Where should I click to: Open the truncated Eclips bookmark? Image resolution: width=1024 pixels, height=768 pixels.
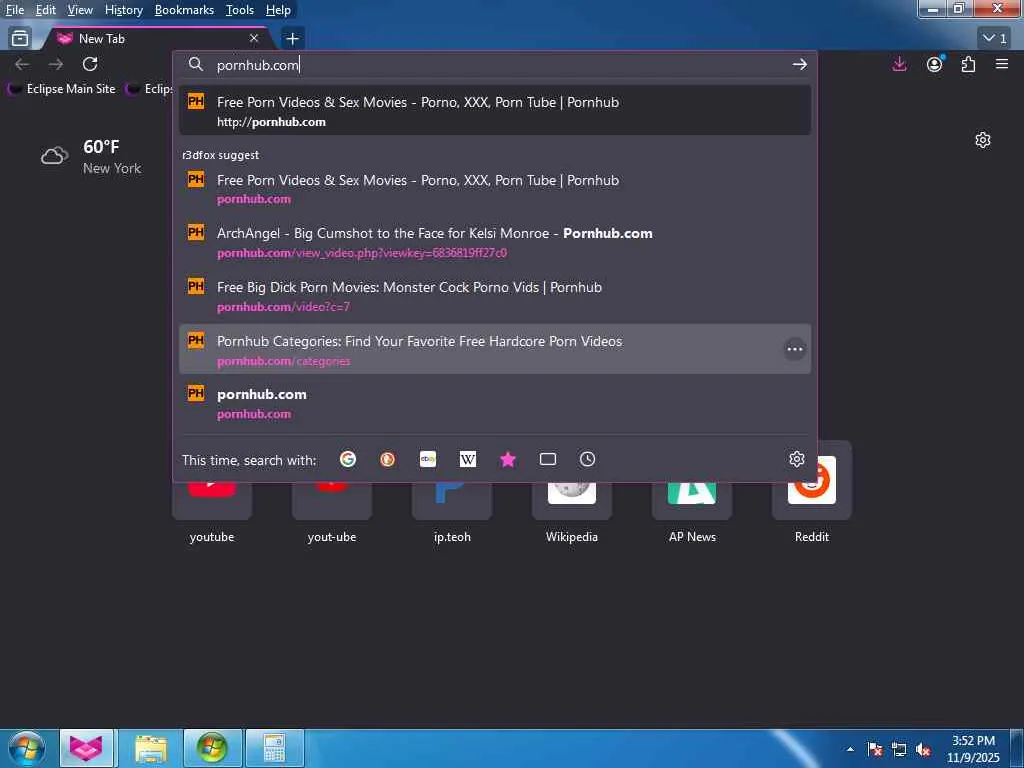tap(149, 89)
